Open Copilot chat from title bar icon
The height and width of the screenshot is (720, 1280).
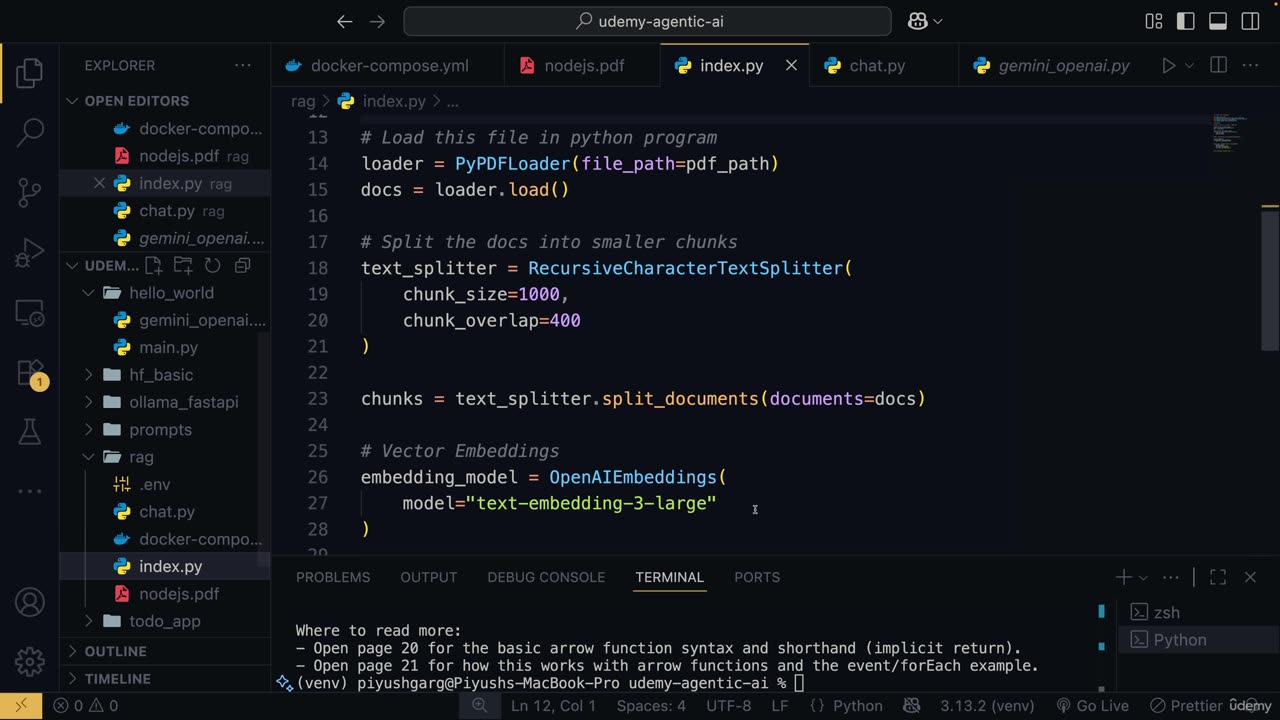click(x=917, y=21)
